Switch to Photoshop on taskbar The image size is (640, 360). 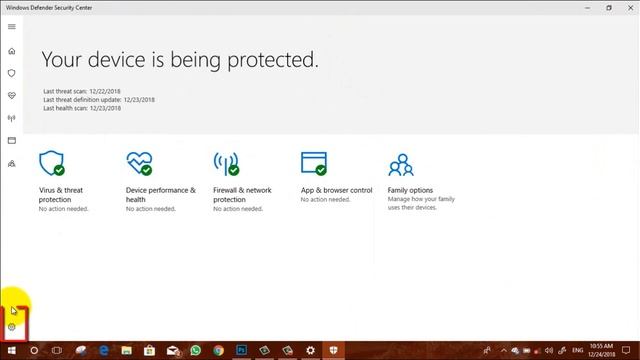tap(242, 351)
